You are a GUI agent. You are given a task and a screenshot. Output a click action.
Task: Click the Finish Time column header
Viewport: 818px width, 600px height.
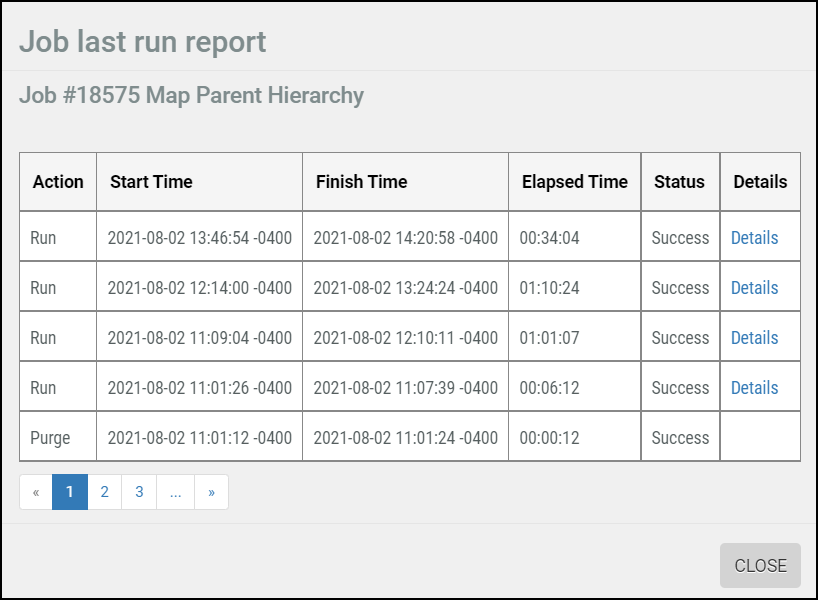(405, 182)
